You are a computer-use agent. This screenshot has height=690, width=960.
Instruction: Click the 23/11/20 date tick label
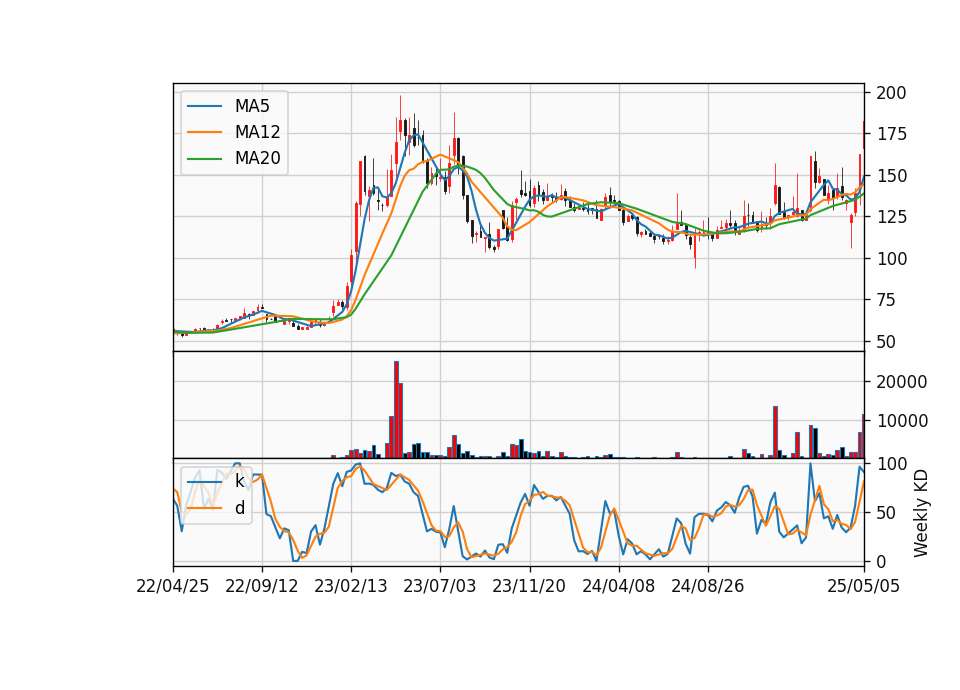pos(529,587)
